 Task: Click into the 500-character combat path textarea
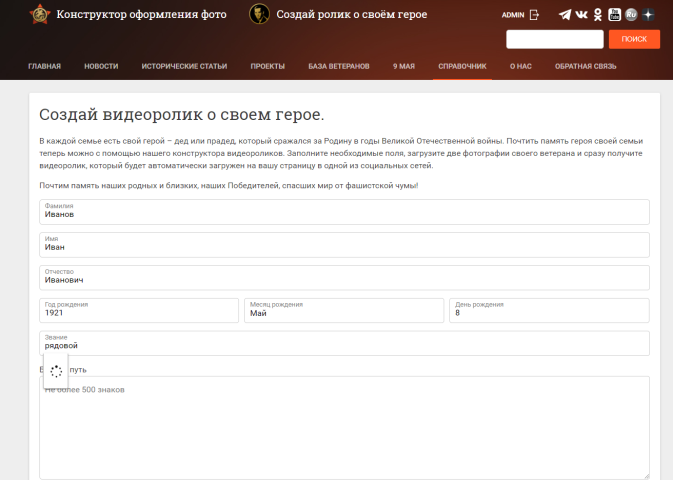point(344,427)
